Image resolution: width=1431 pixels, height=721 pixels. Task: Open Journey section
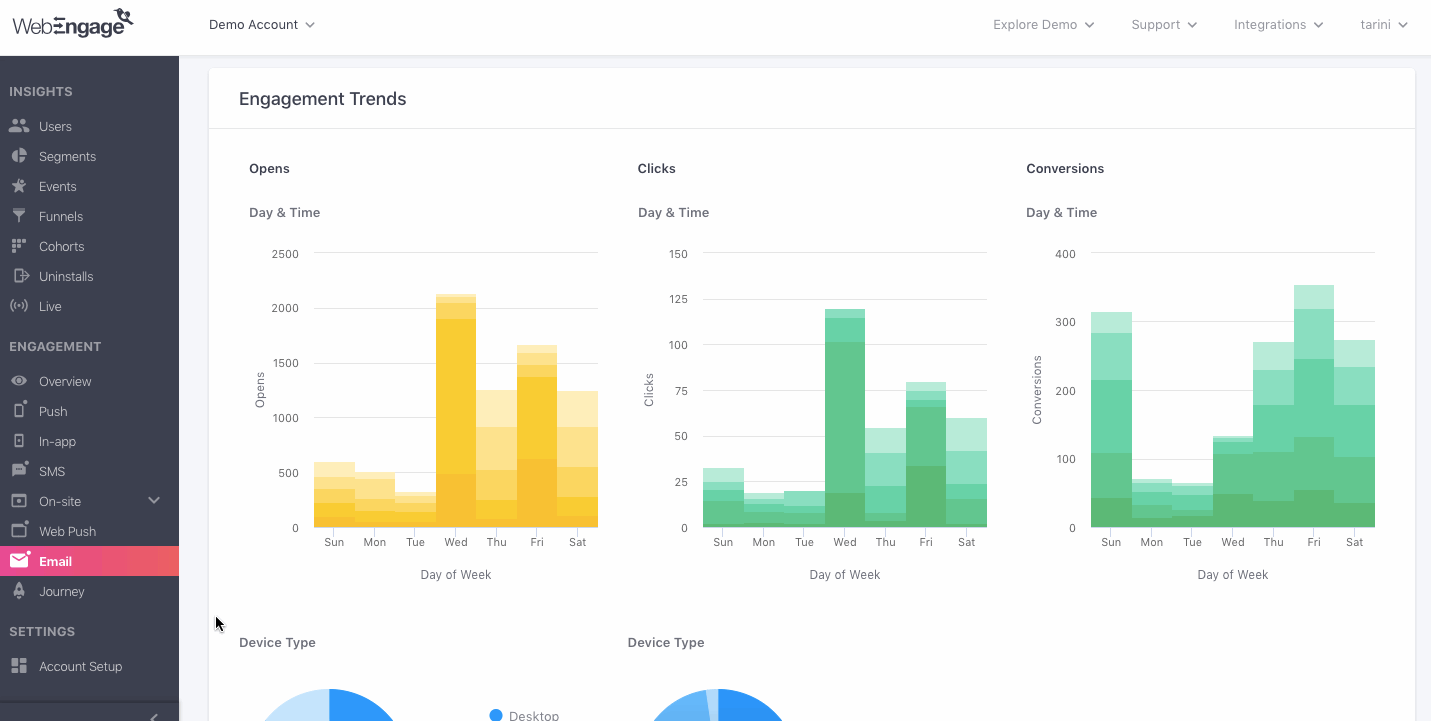click(x=62, y=592)
